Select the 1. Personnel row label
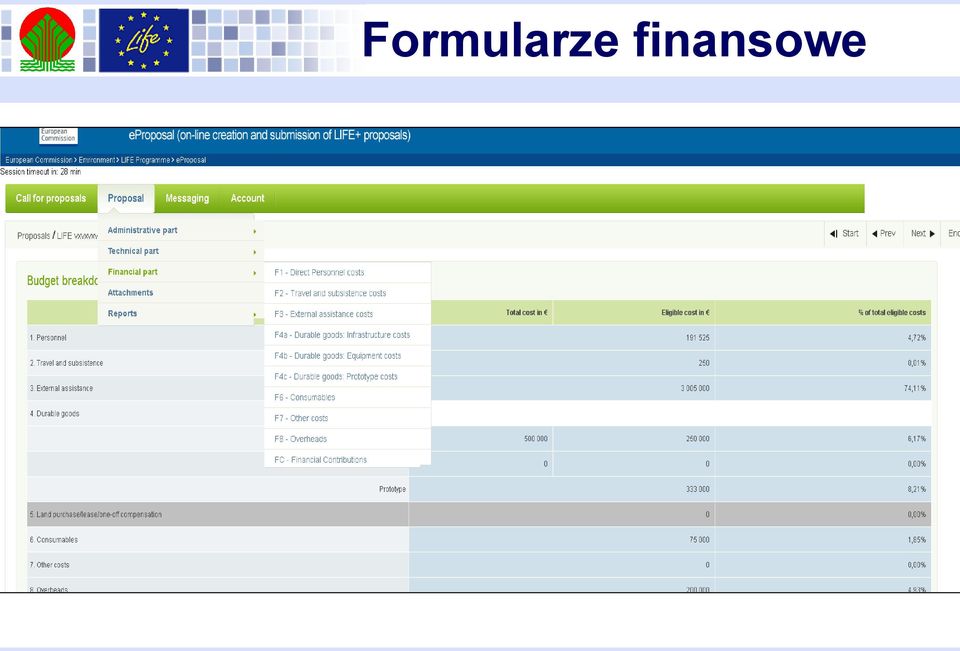This screenshot has height=651, width=960. click(x=48, y=337)
